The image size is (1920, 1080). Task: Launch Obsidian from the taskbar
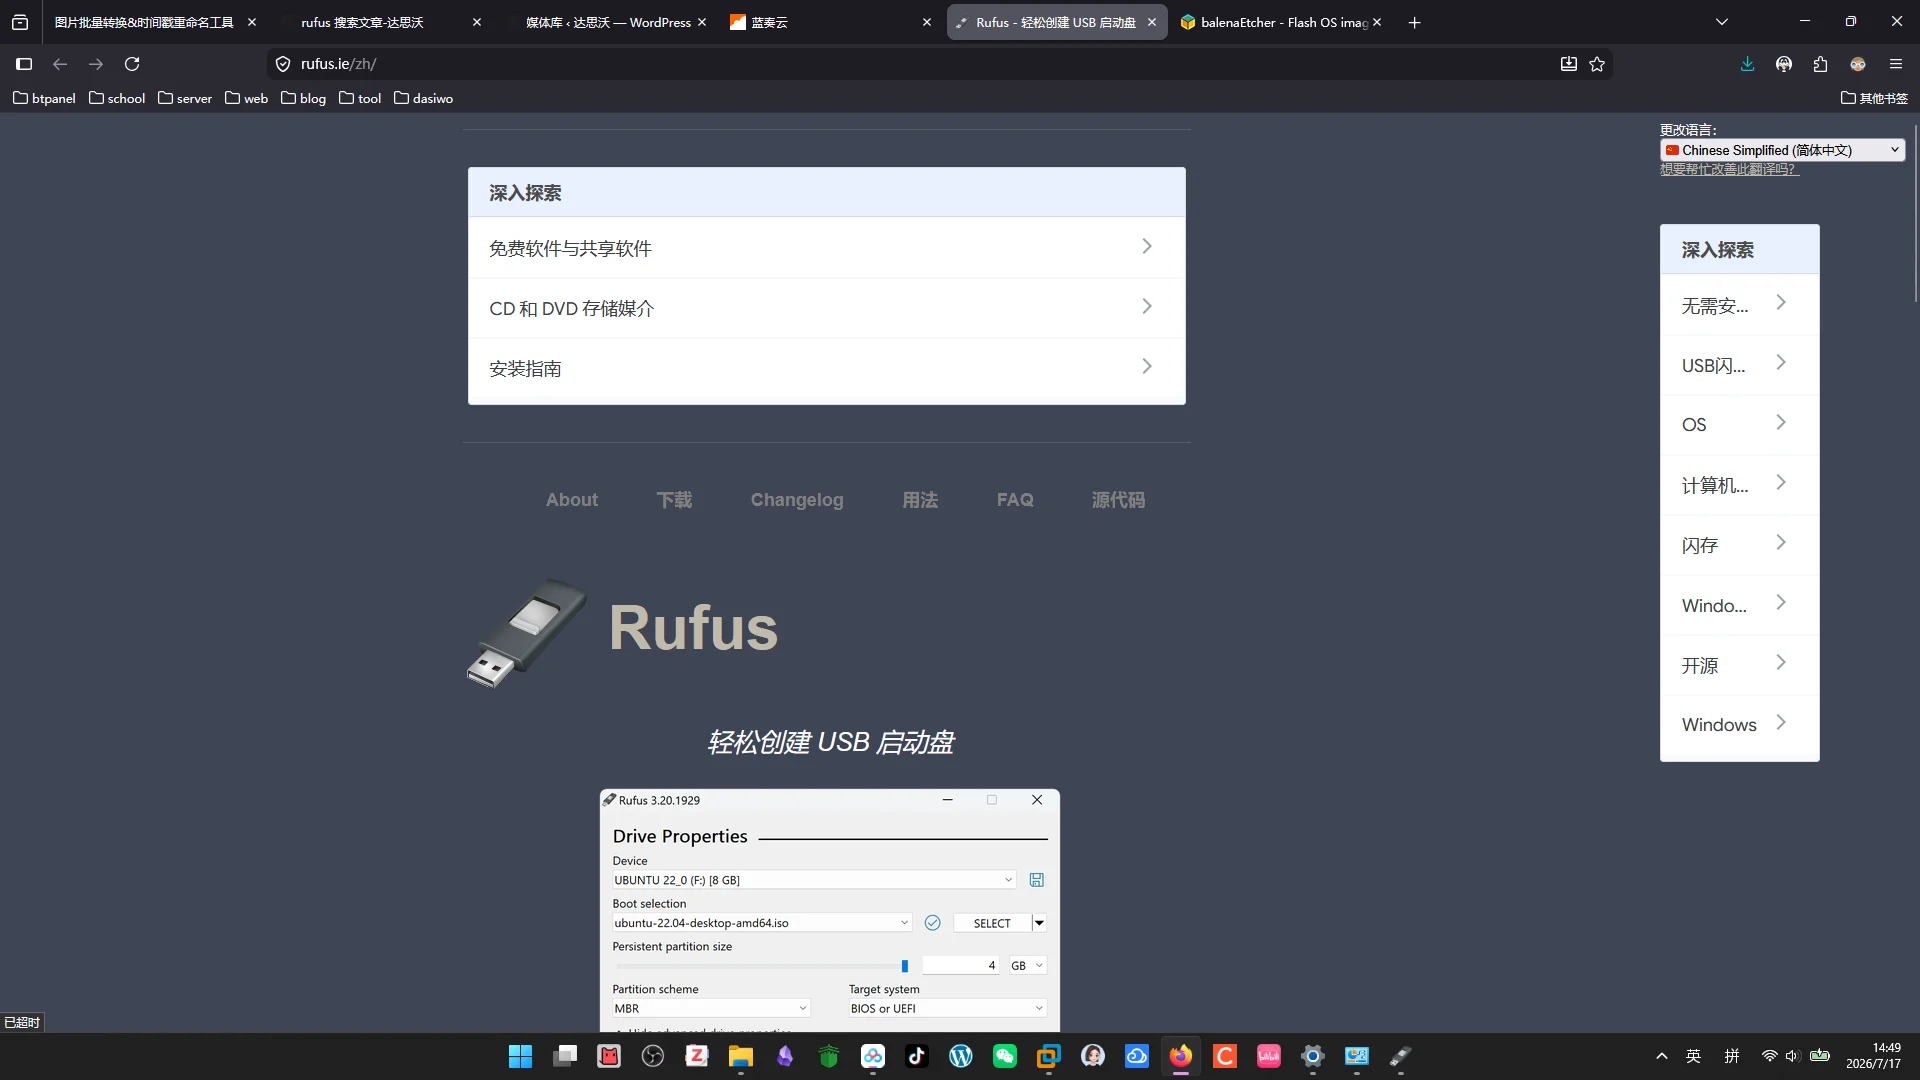tap(785, 1056)
